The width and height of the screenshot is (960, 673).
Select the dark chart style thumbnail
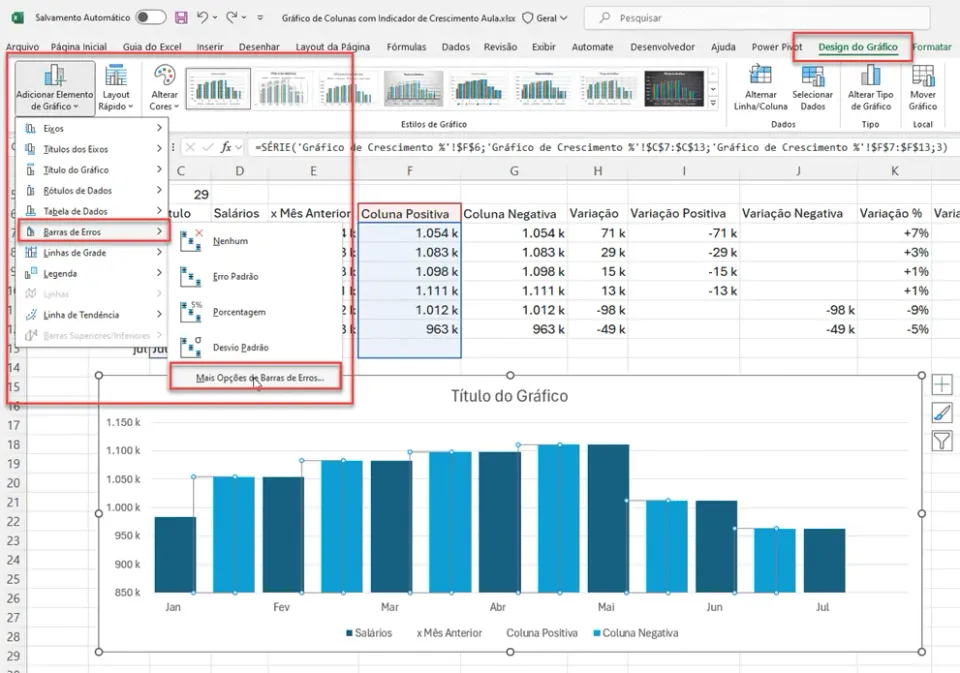click(x=674, y=88)
